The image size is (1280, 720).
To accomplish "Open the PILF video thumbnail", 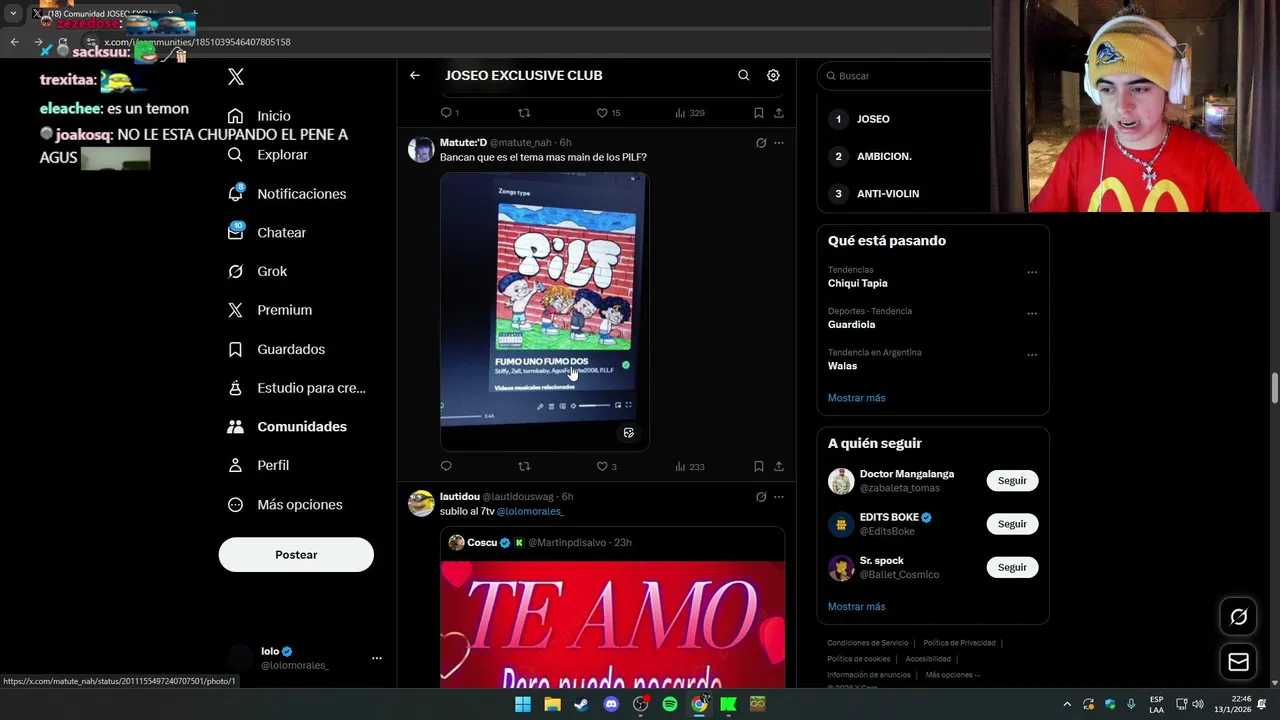I will 544,311.
